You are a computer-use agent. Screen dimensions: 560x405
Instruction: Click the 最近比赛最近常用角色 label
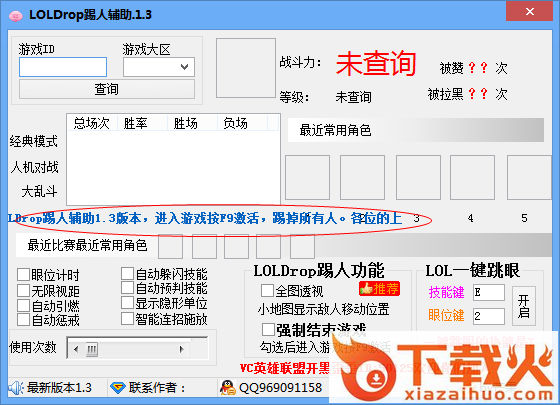88,245
